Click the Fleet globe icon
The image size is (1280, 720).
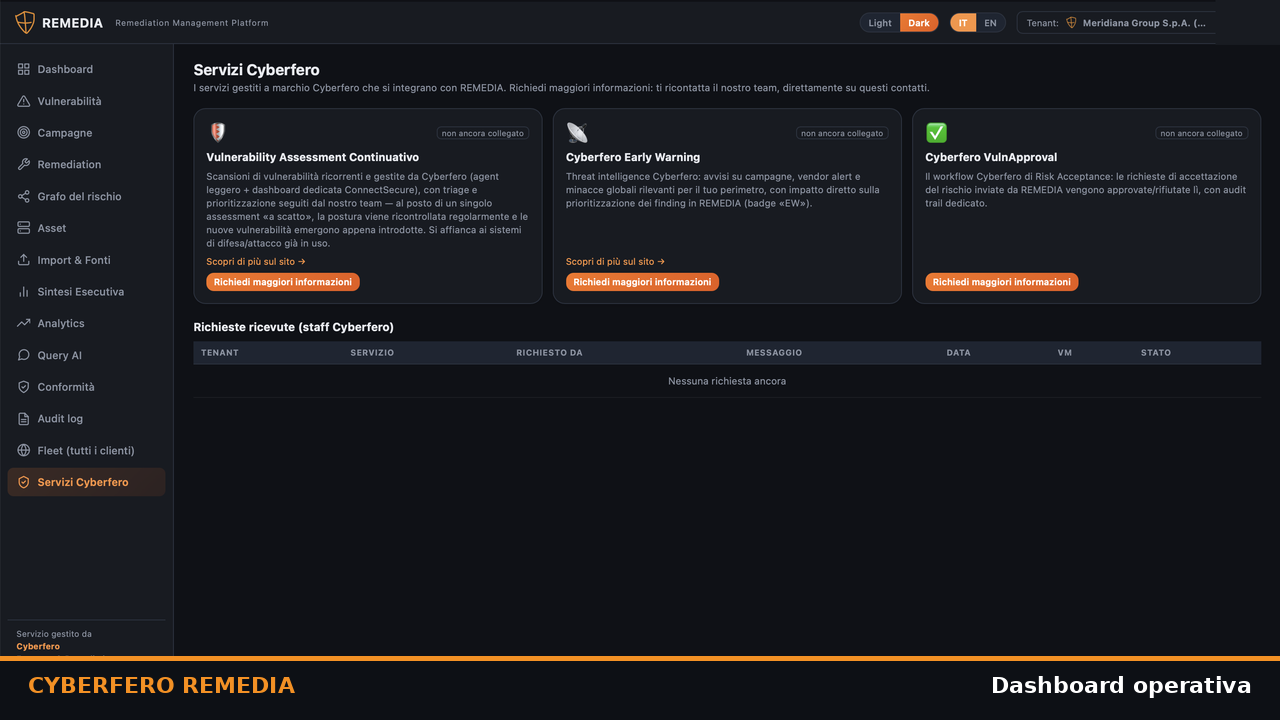[x=24, y=450]
